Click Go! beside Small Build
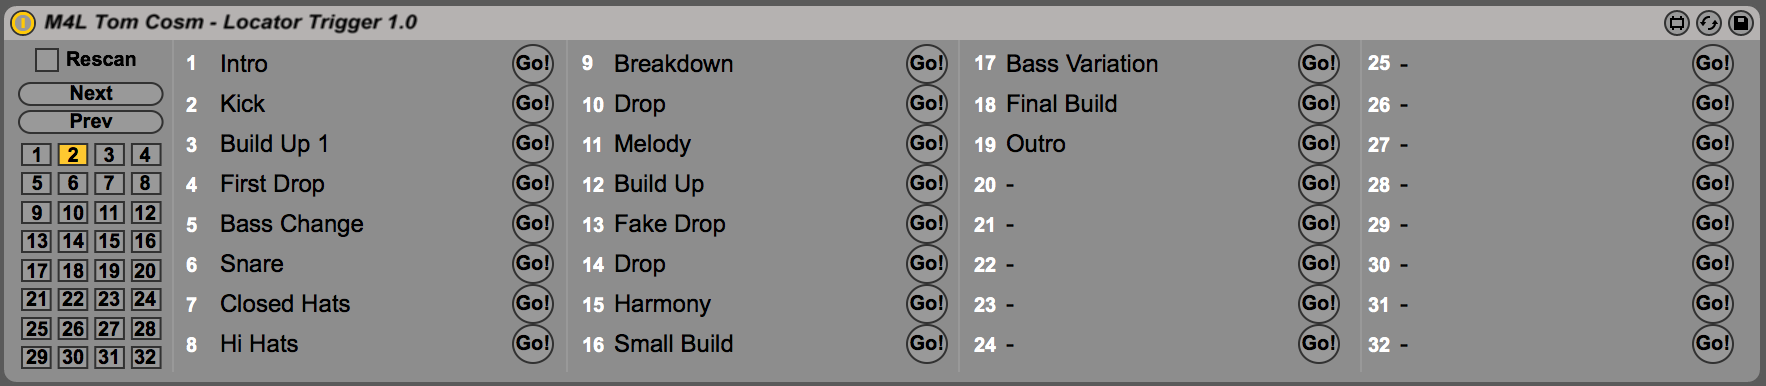This screenshot has height=386, width=1766. (x=927, y=343)
